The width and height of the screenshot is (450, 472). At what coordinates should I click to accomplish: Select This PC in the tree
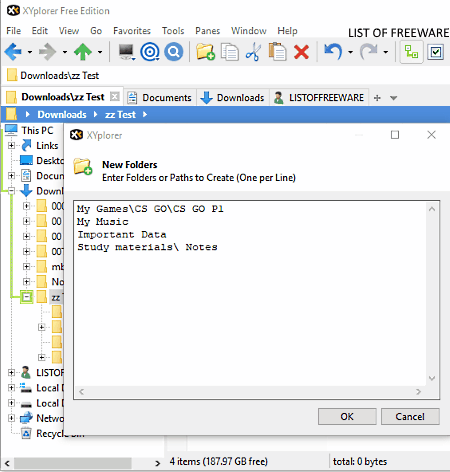[37, 130]
